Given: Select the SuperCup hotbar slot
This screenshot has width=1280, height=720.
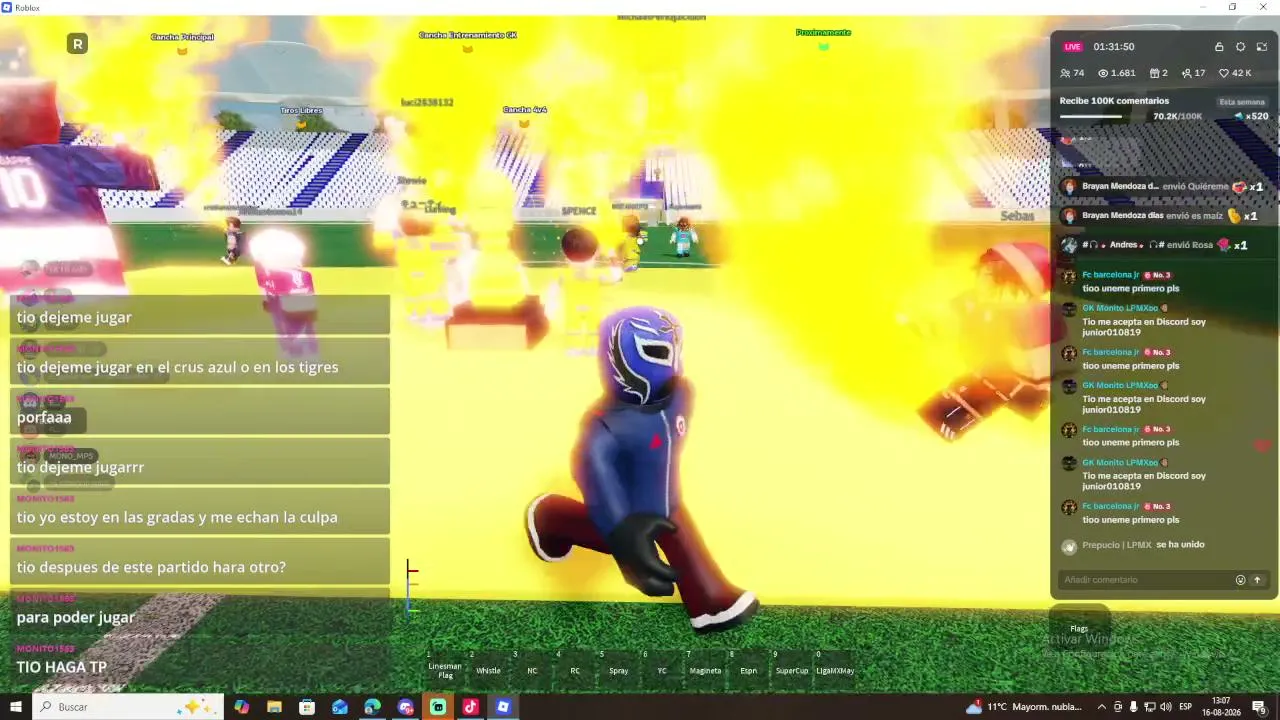Looking at the screenshot, I should tap(792, 668).
